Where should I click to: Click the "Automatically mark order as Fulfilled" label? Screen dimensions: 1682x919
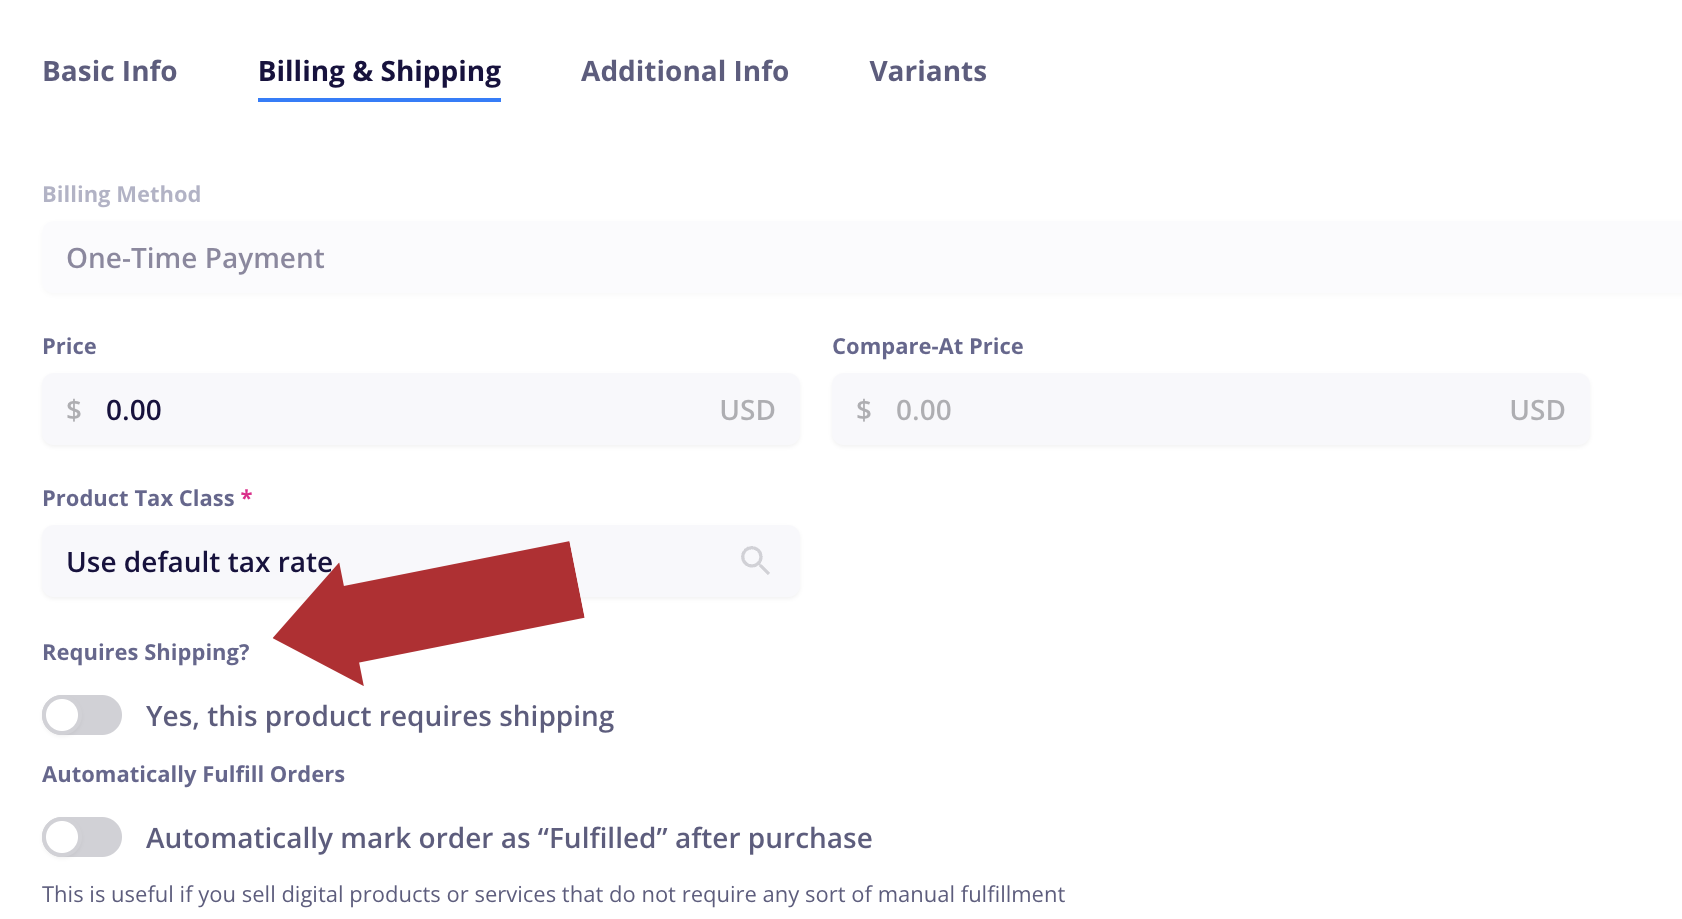pos(509,838)
